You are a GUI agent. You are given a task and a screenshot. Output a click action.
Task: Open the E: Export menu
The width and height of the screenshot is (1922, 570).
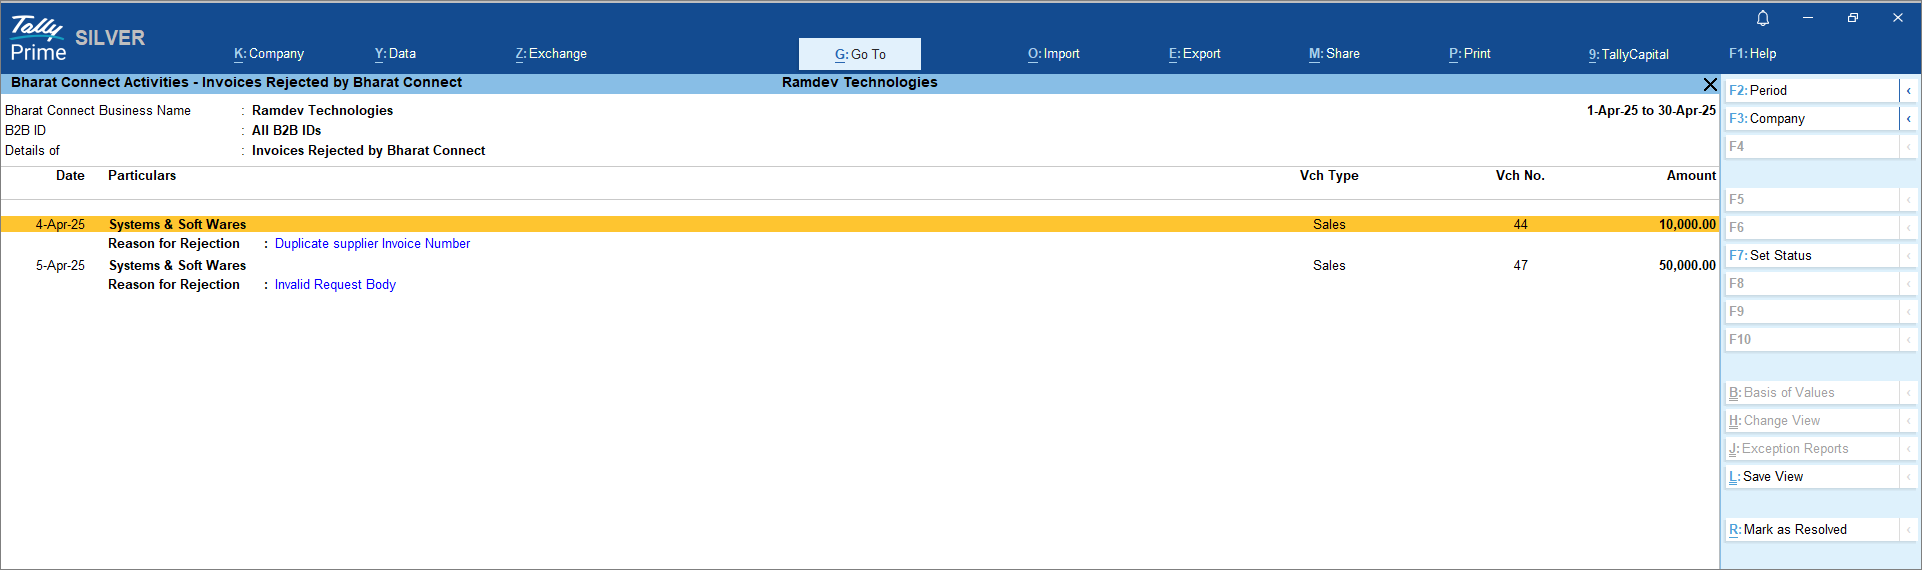1195,54
